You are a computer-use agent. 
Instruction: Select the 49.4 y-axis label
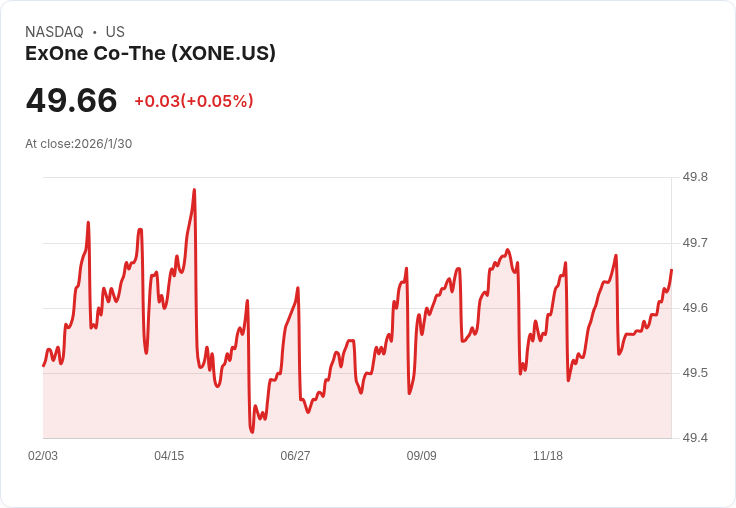[695, 438]
